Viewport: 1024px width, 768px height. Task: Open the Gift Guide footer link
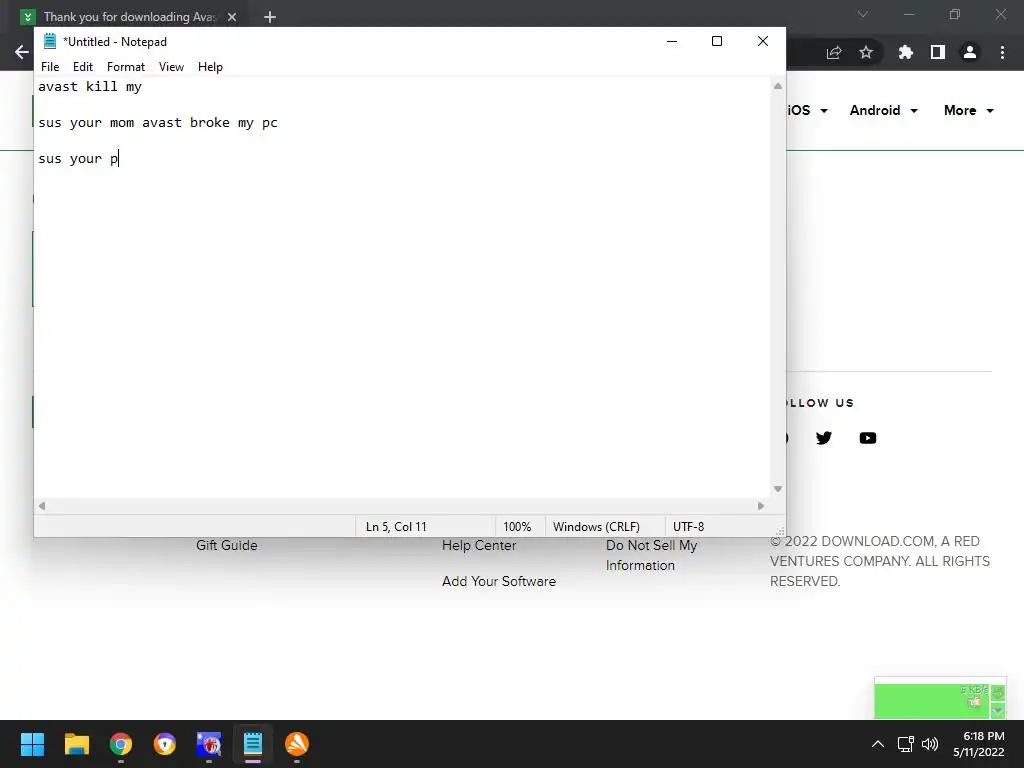click(x=227, y=545)
